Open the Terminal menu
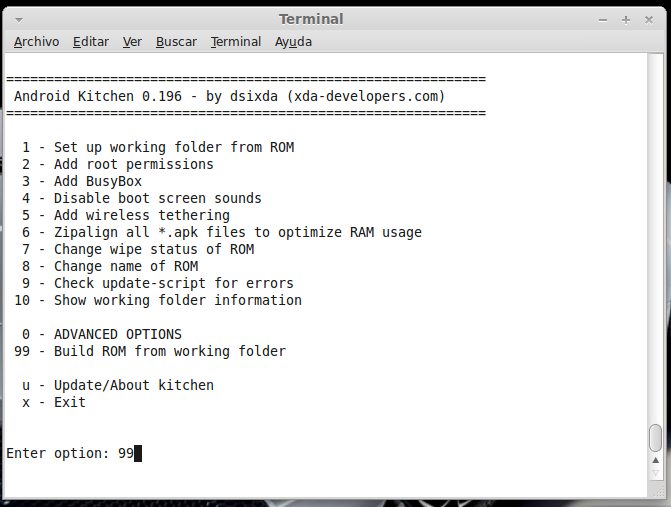The width and height of the screenshot is (671, 507). click(x=236, y=42)
